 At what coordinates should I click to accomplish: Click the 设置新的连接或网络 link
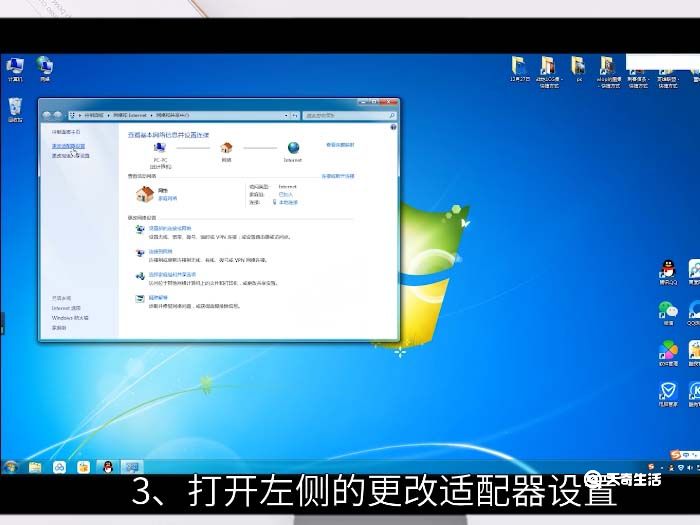coord(170,228)
